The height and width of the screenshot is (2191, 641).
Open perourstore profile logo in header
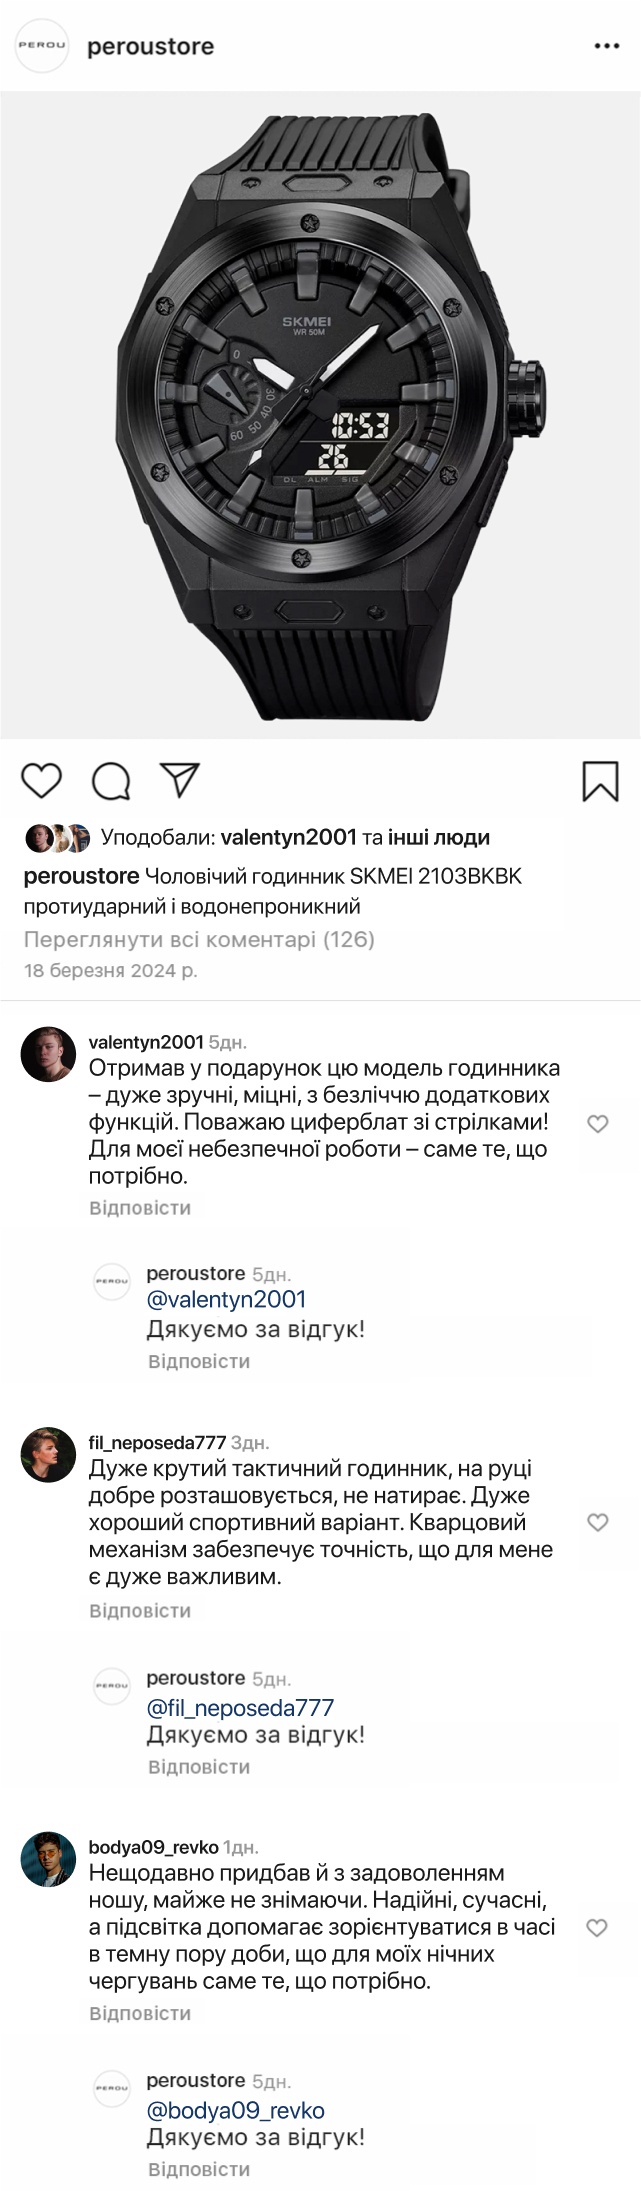point(42,46)
